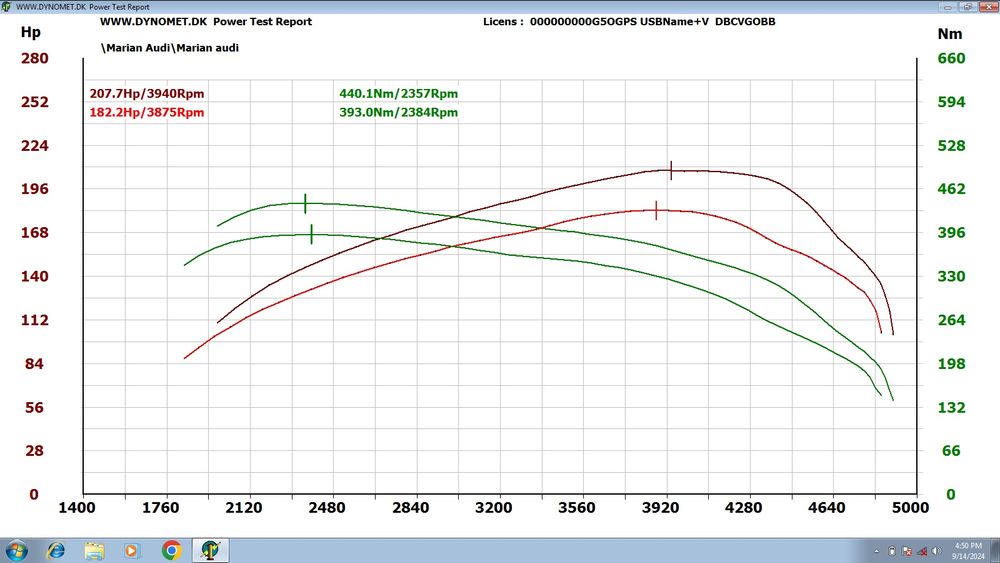Select the Dynomet app taskbar button
This screenshot has width=1000, height=563.
(210, 550)
